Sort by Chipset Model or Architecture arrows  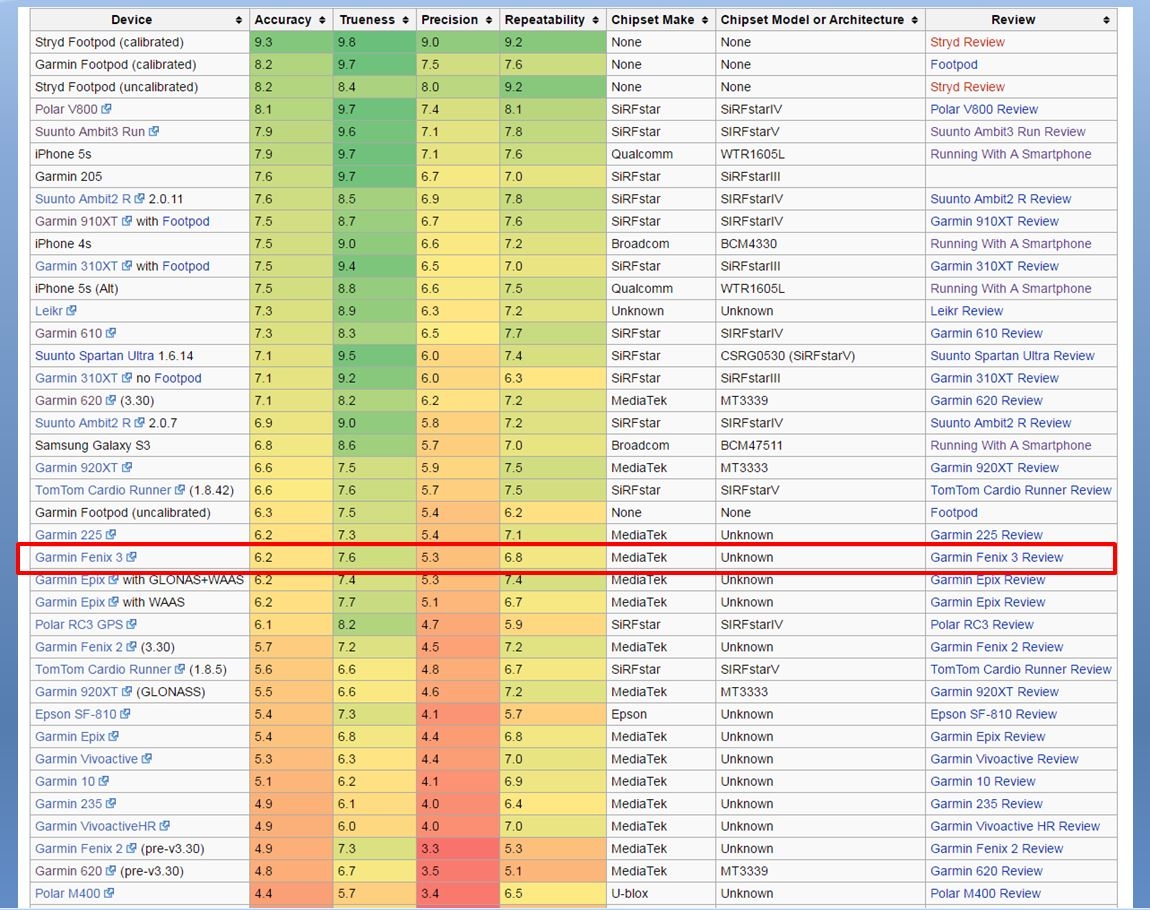[x=915, y=21]
